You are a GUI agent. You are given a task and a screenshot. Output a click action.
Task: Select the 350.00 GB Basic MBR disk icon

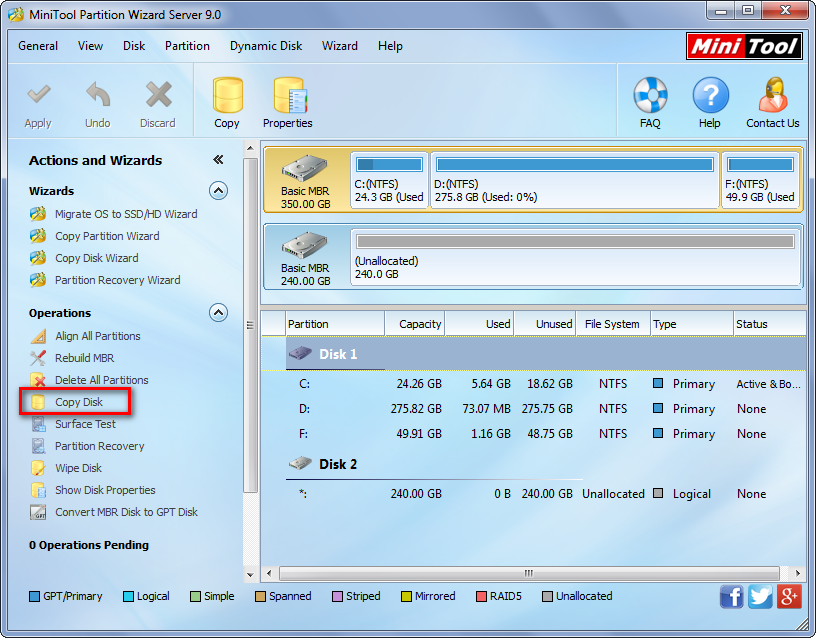point(305,168)
